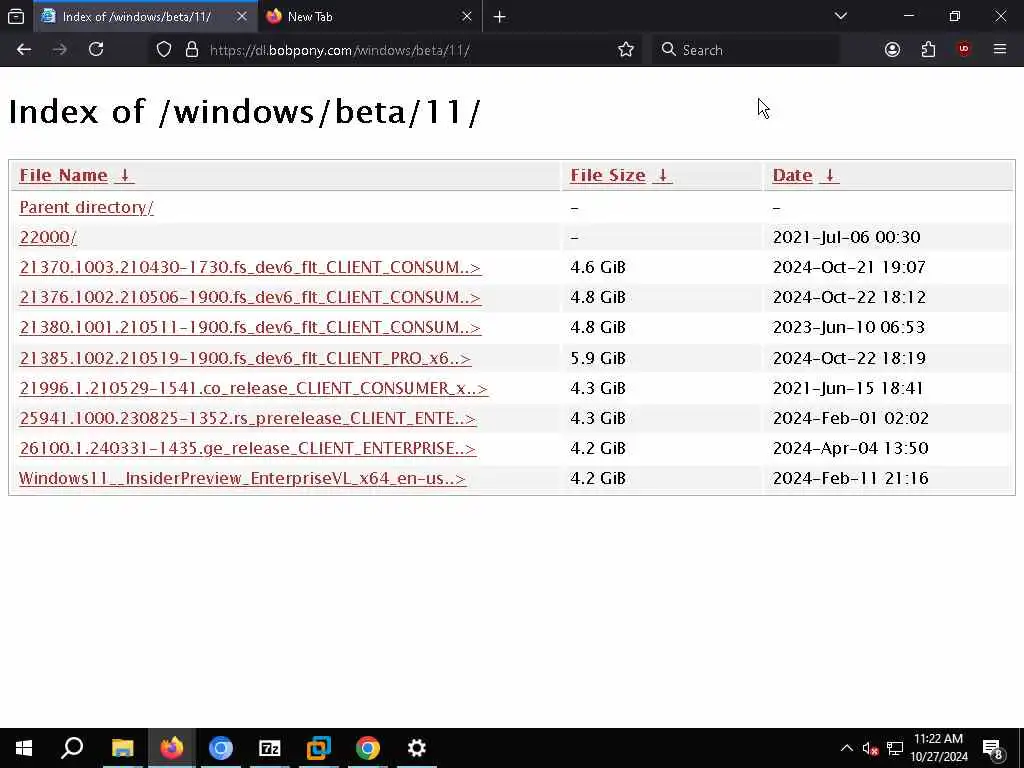Download the 26100.1 ge_release file

[248, 448]
